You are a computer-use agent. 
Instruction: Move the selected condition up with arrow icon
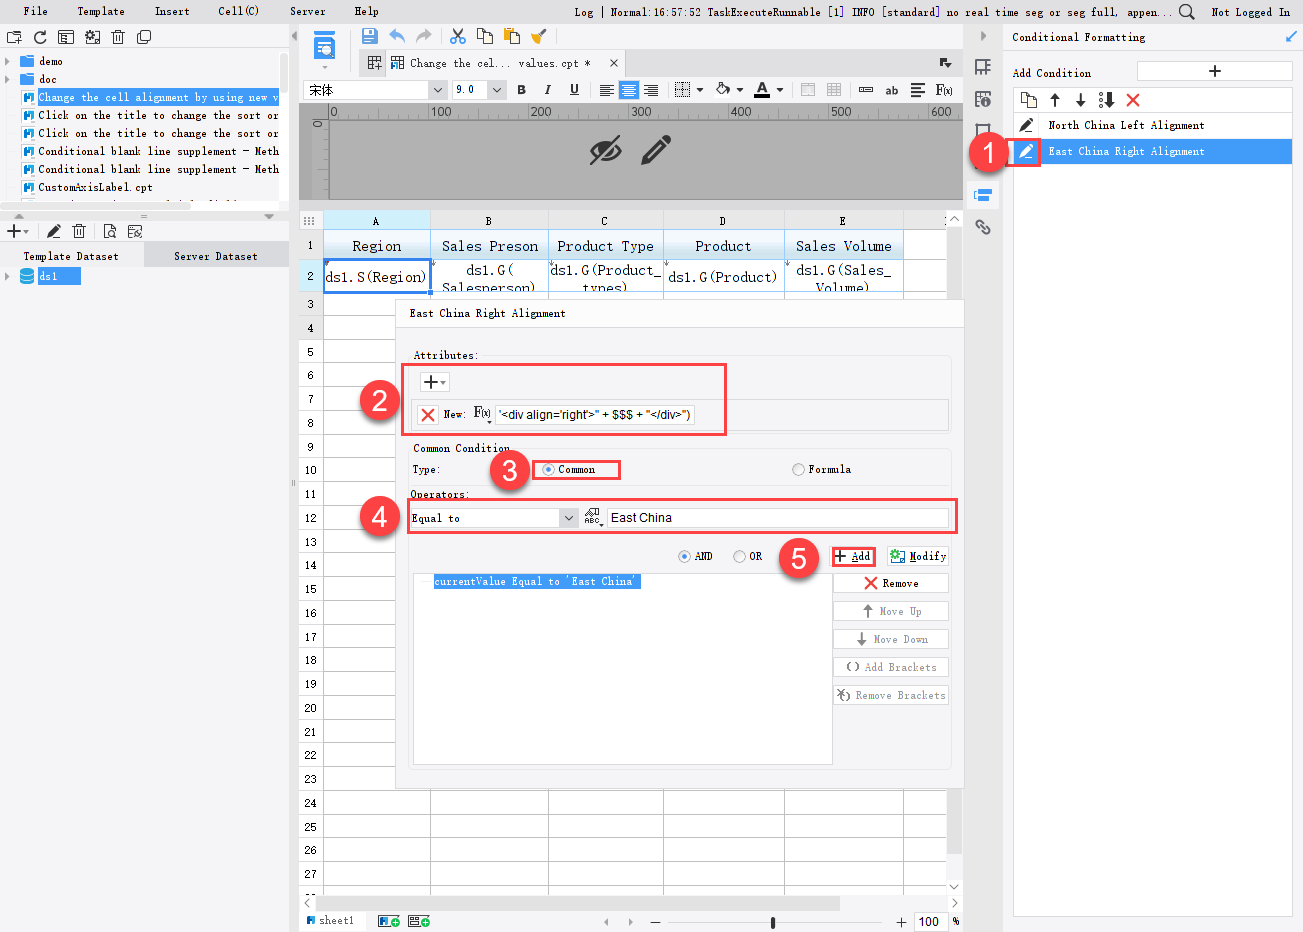[1057, 99]
